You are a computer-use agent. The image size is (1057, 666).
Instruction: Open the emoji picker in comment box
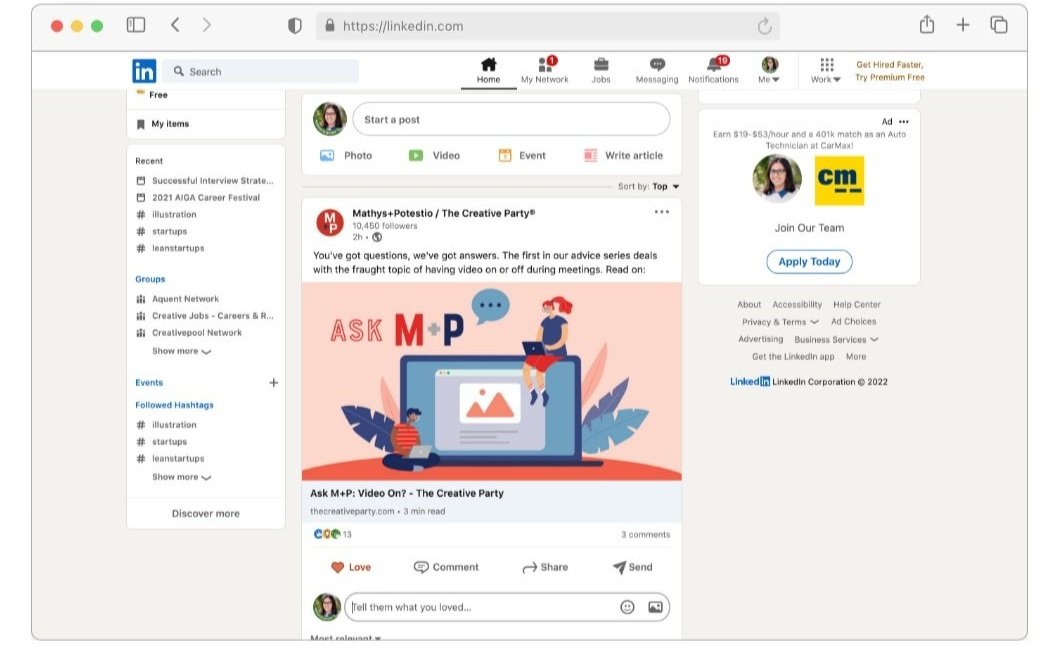click(627, 607)
